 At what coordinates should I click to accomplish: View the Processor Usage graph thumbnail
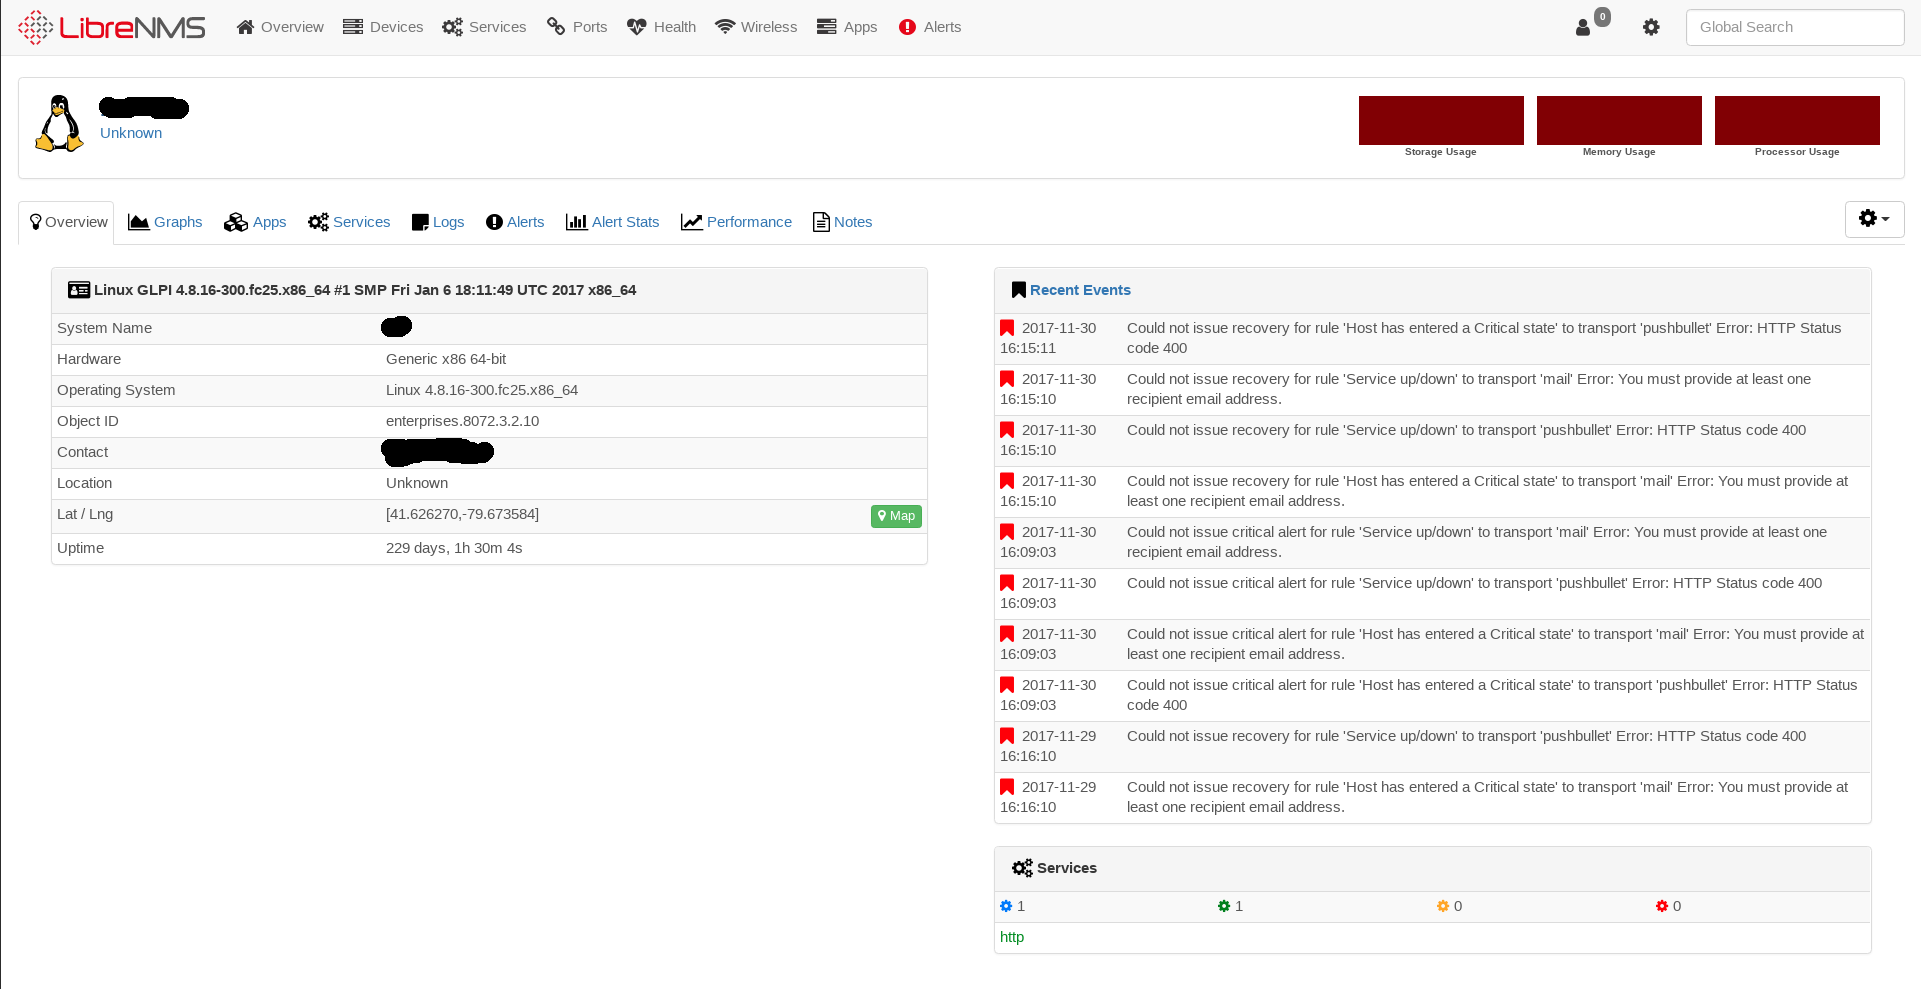coord(1797,120)
